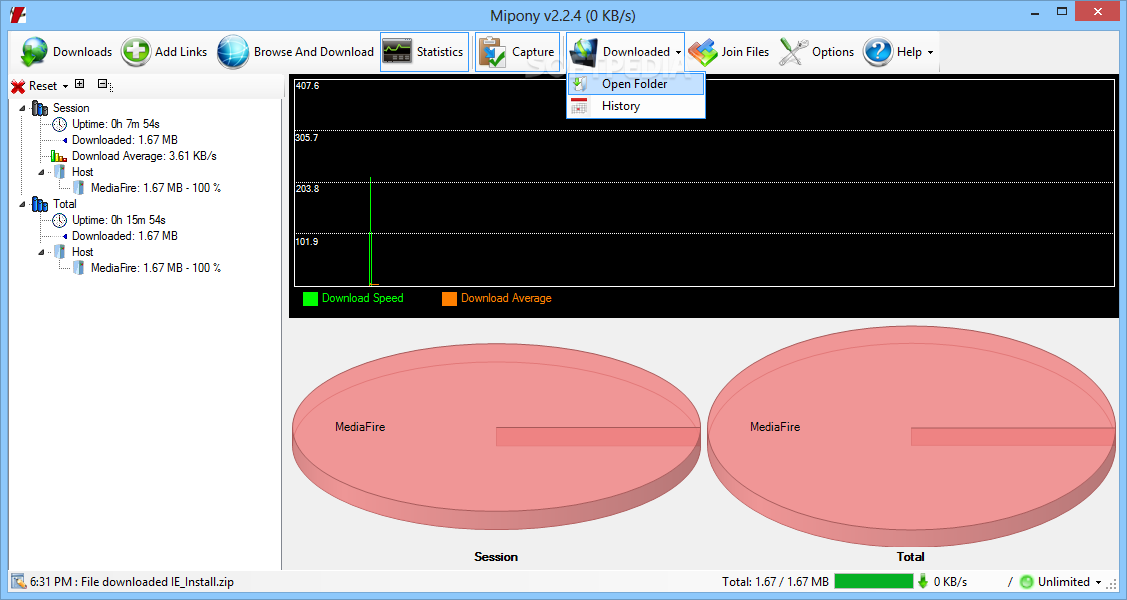Screen dimensions: 1127x600
Task: Open the Unlimited speed dropdown arrow
Action: 1098,582
